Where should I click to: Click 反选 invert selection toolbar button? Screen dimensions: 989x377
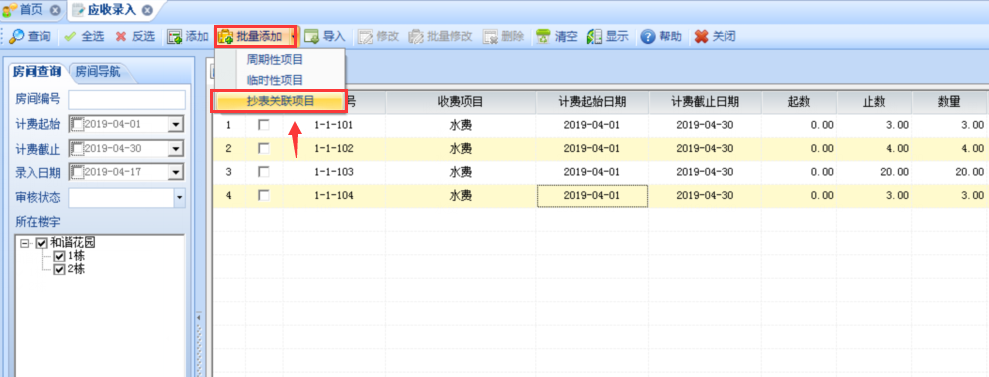click(x=134, y=37)
